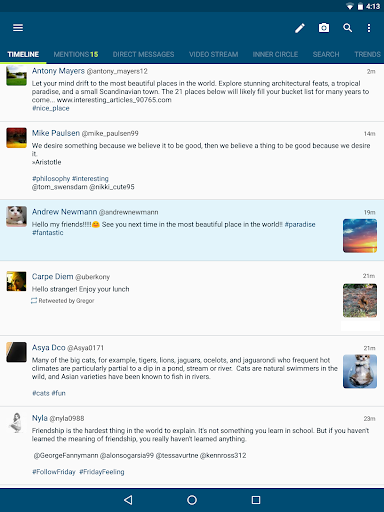Open the three-dot overflow menu
This screenshot has width=384, height=512.
[x=369, y=28]
